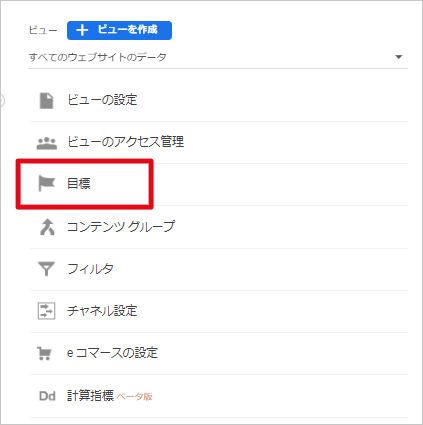
Task: Click the plus icon in ビューを作成 button
Action: (82, 30)
